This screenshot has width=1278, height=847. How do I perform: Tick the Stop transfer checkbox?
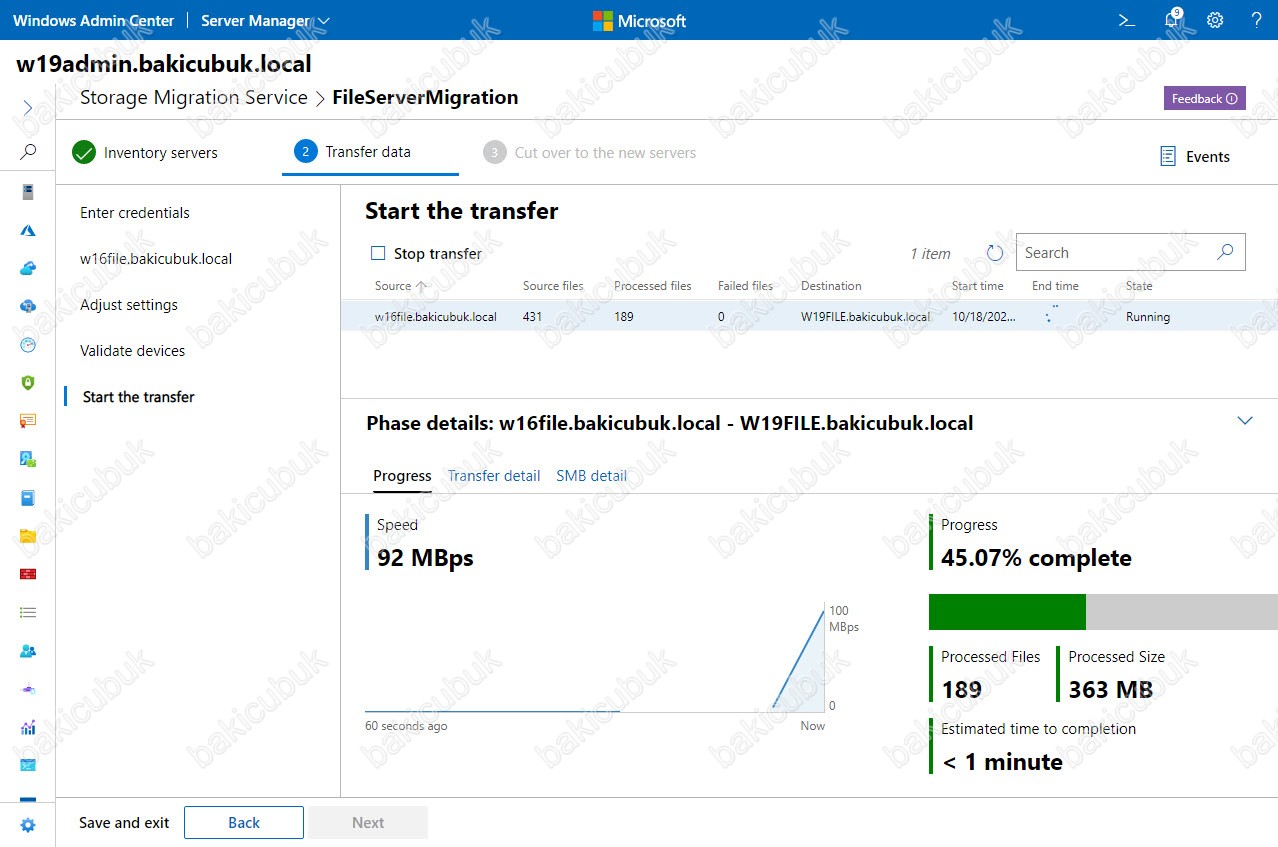[x=378, y=253]
